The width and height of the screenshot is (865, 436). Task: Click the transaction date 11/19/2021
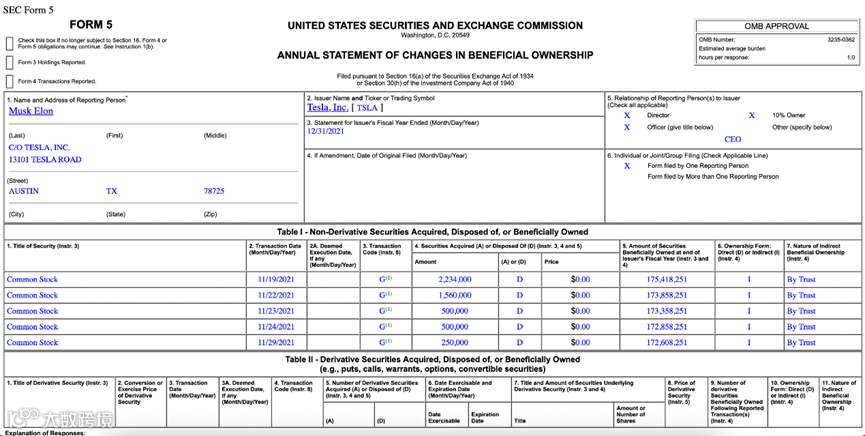pyautogui.click(x=276, y=279)
